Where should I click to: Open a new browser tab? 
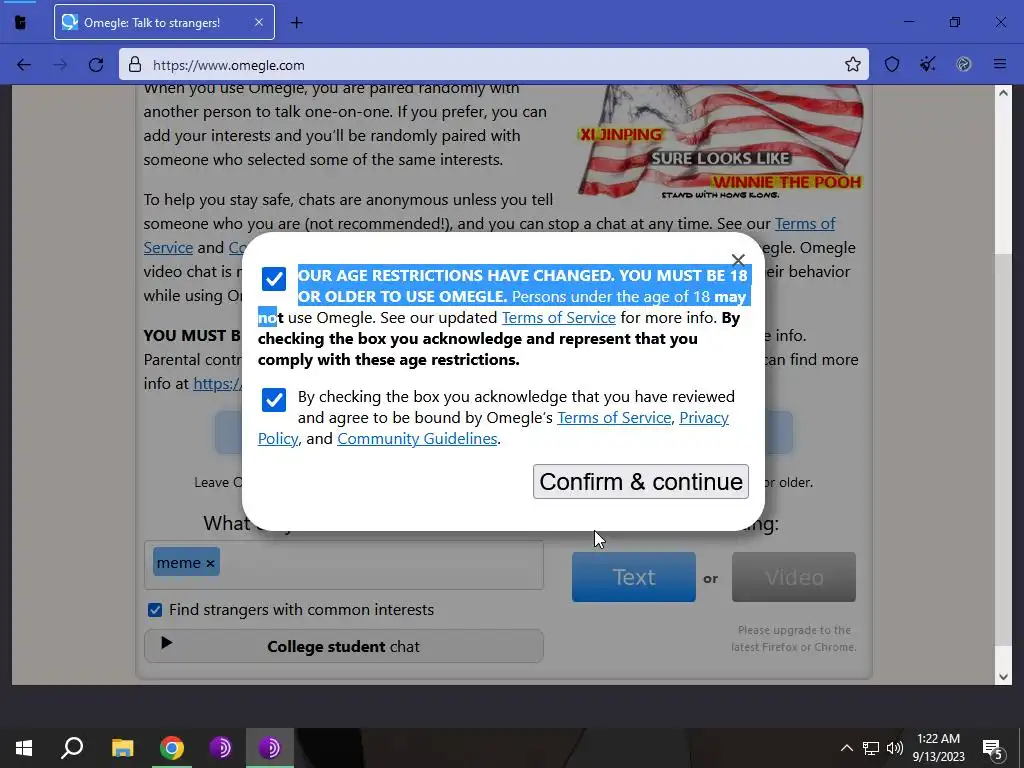point(296,23)
